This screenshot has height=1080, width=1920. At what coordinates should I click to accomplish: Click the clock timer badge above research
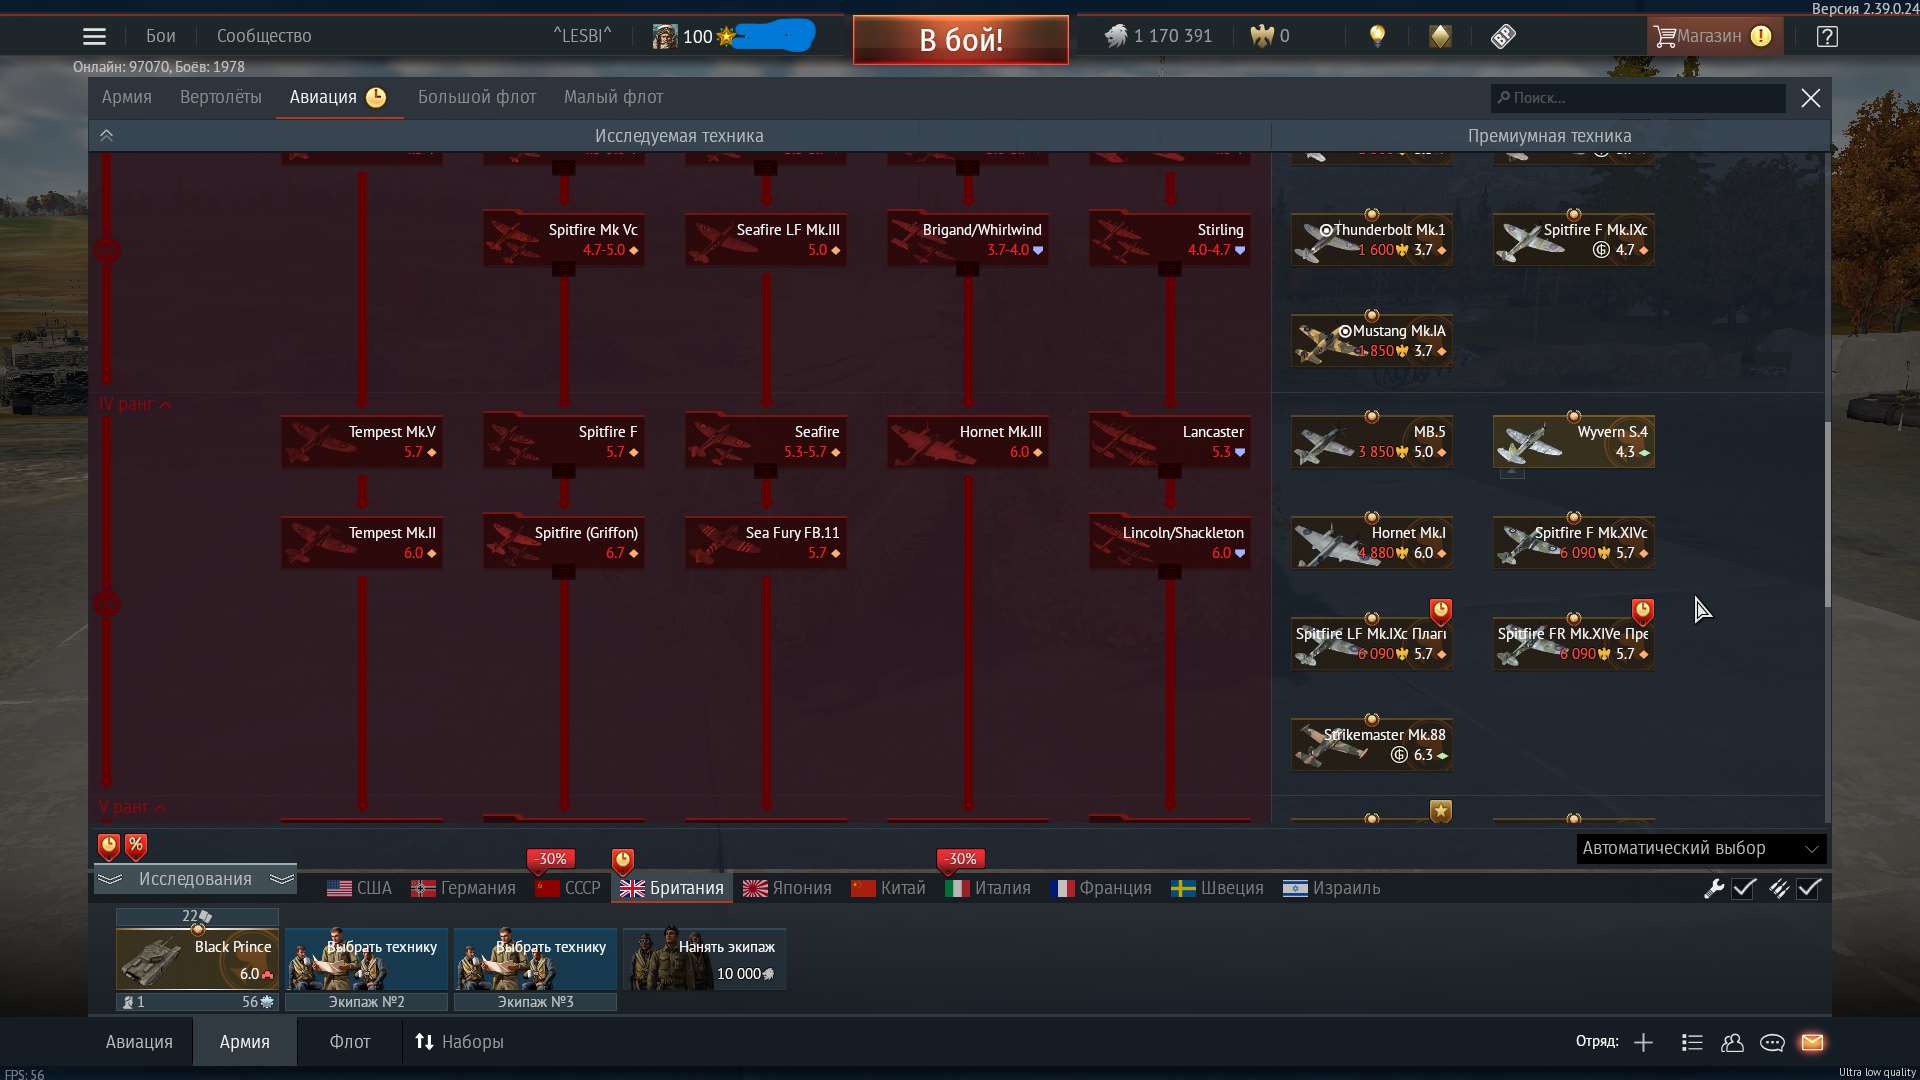pos(109,847)
